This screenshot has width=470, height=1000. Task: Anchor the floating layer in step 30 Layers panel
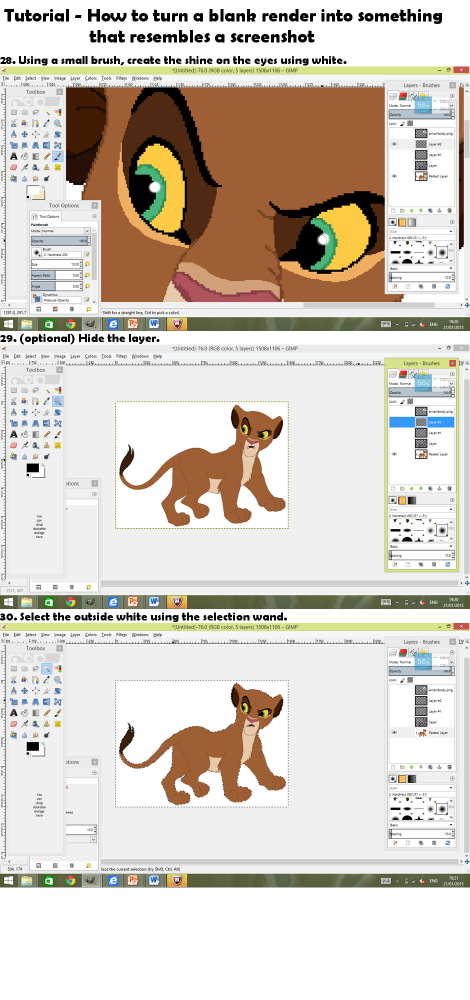pyautogui.click(x=439, y=767)
